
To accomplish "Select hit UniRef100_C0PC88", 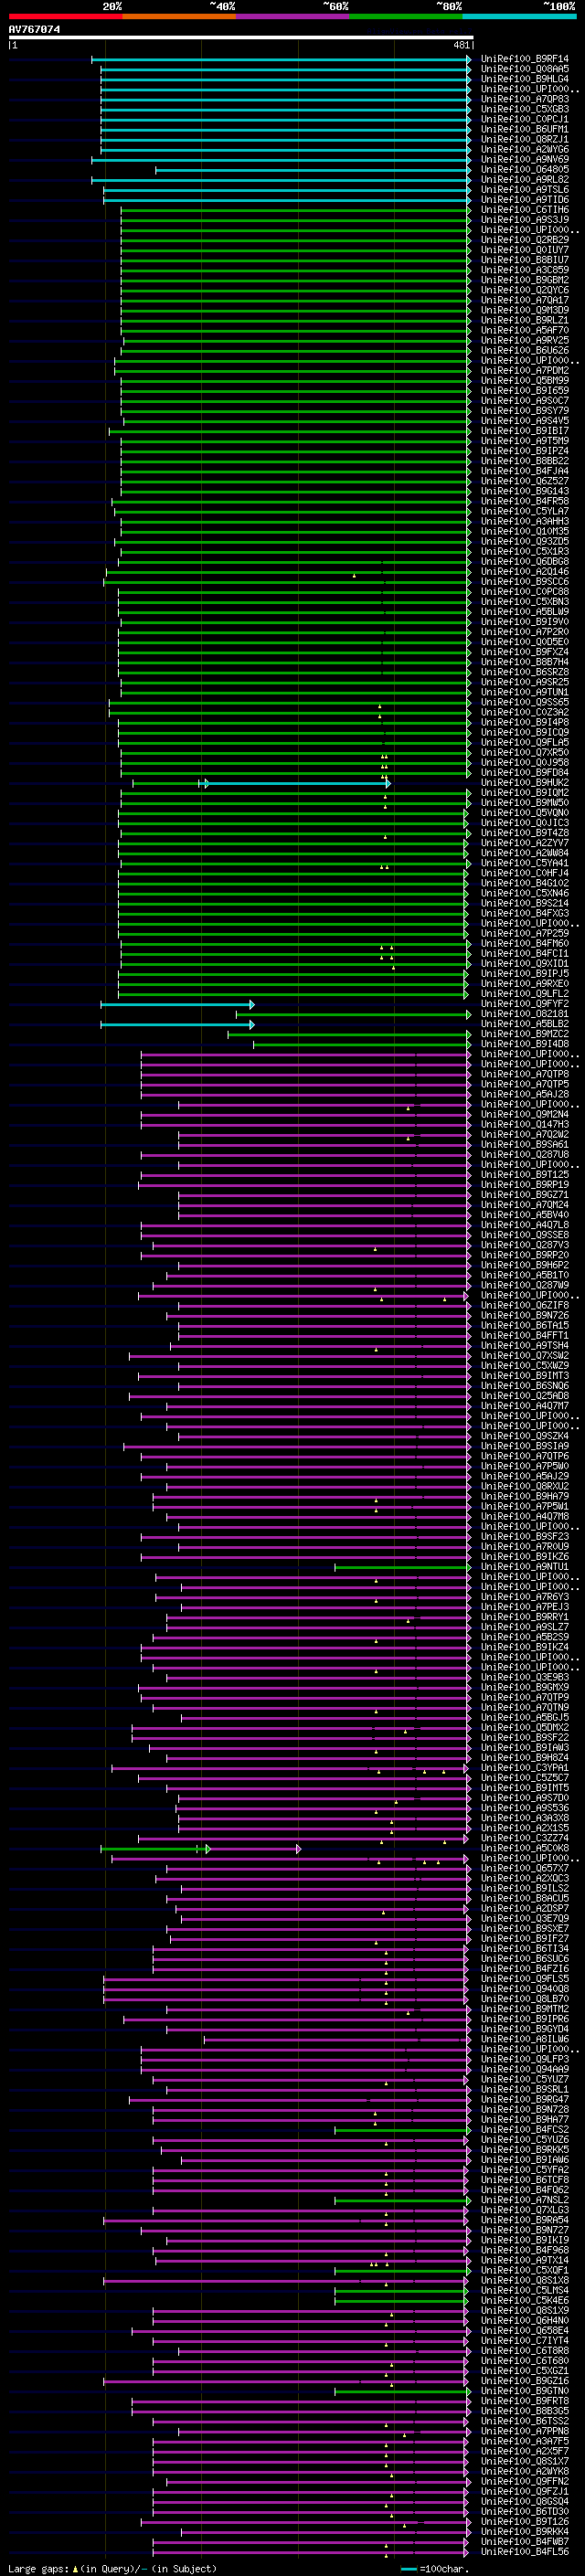I will click(525, 591).
